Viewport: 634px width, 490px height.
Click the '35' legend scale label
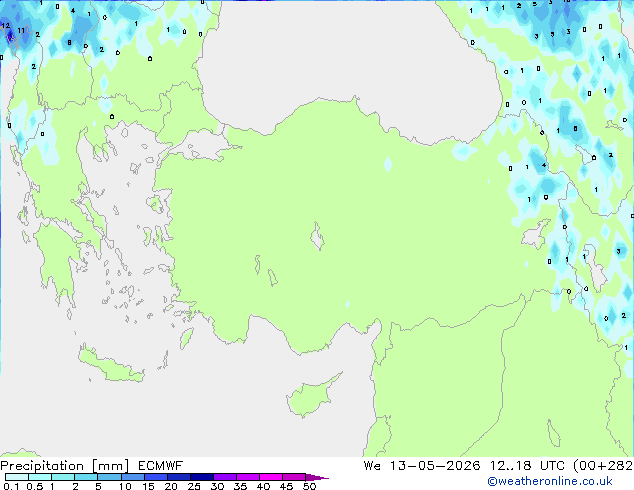click(240, 486)
